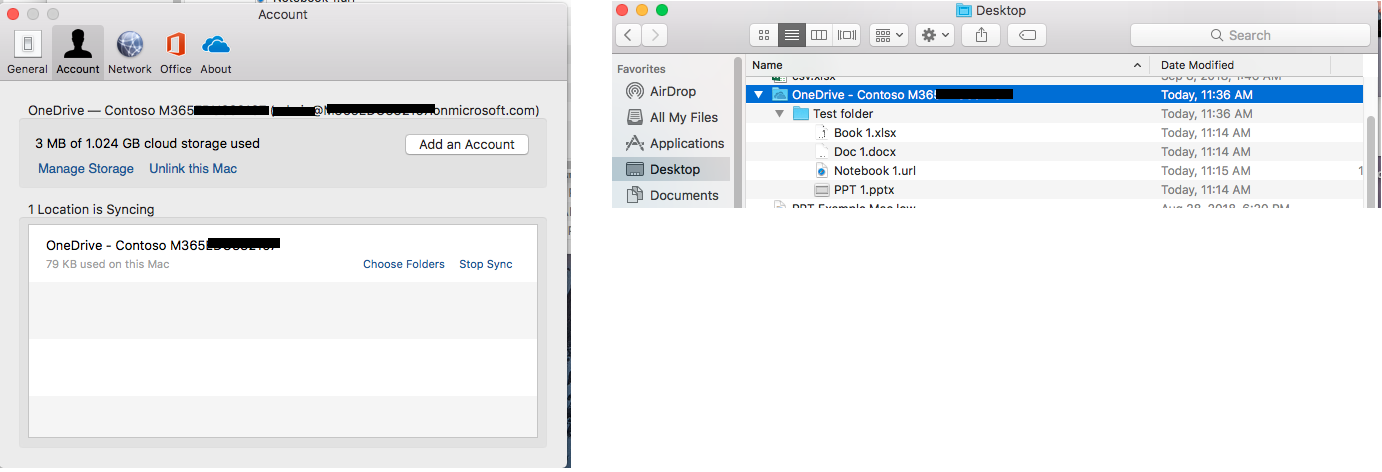Click the Share toolbar button
1382x472 pixels.
[981, 35]
